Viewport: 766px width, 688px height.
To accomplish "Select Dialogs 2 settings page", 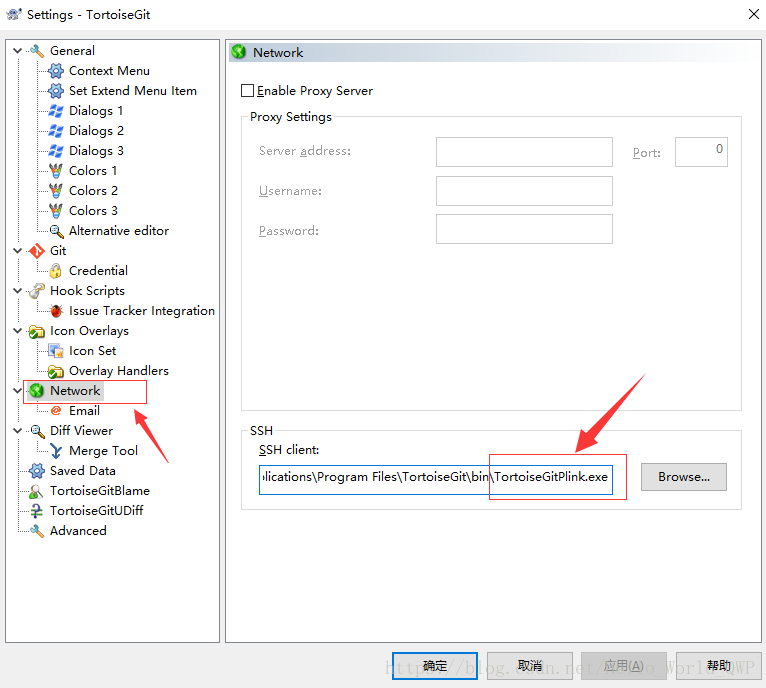I will tap(96, 131).
